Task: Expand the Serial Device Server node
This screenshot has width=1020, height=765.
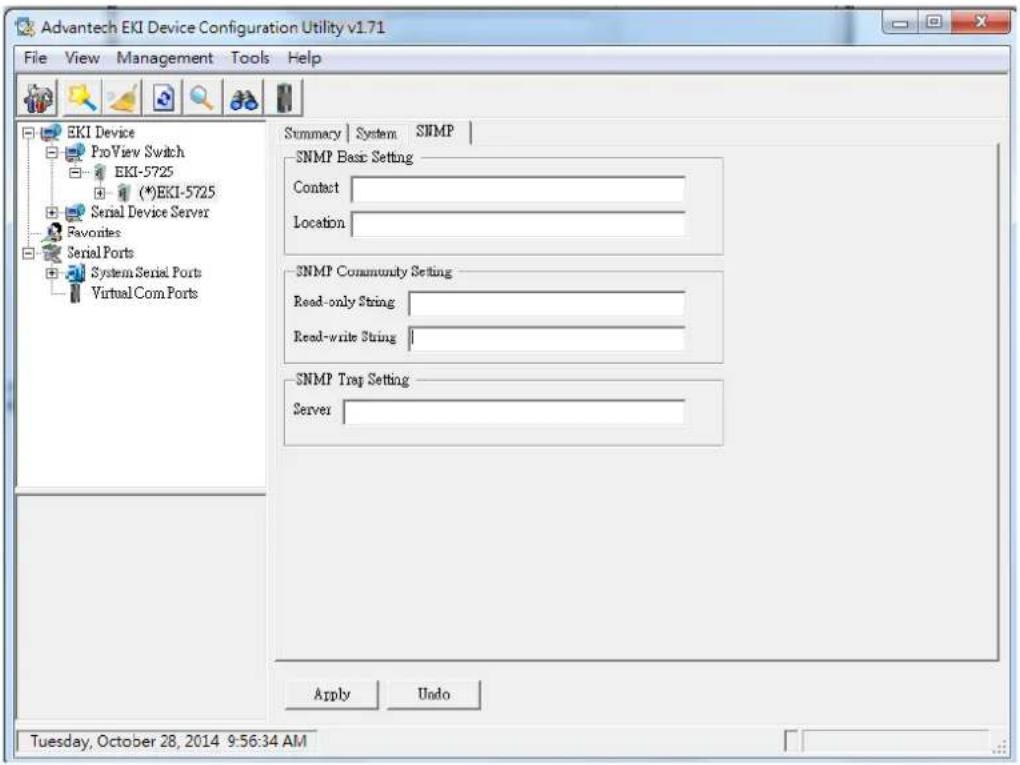Action: tap(52, 212)
